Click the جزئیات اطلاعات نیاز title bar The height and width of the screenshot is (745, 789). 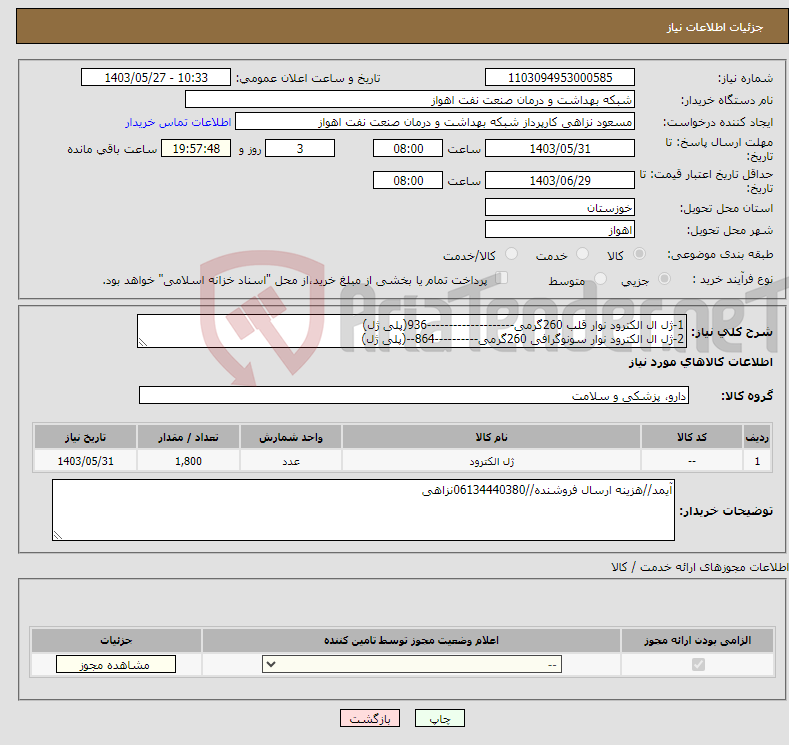point(402,27)
